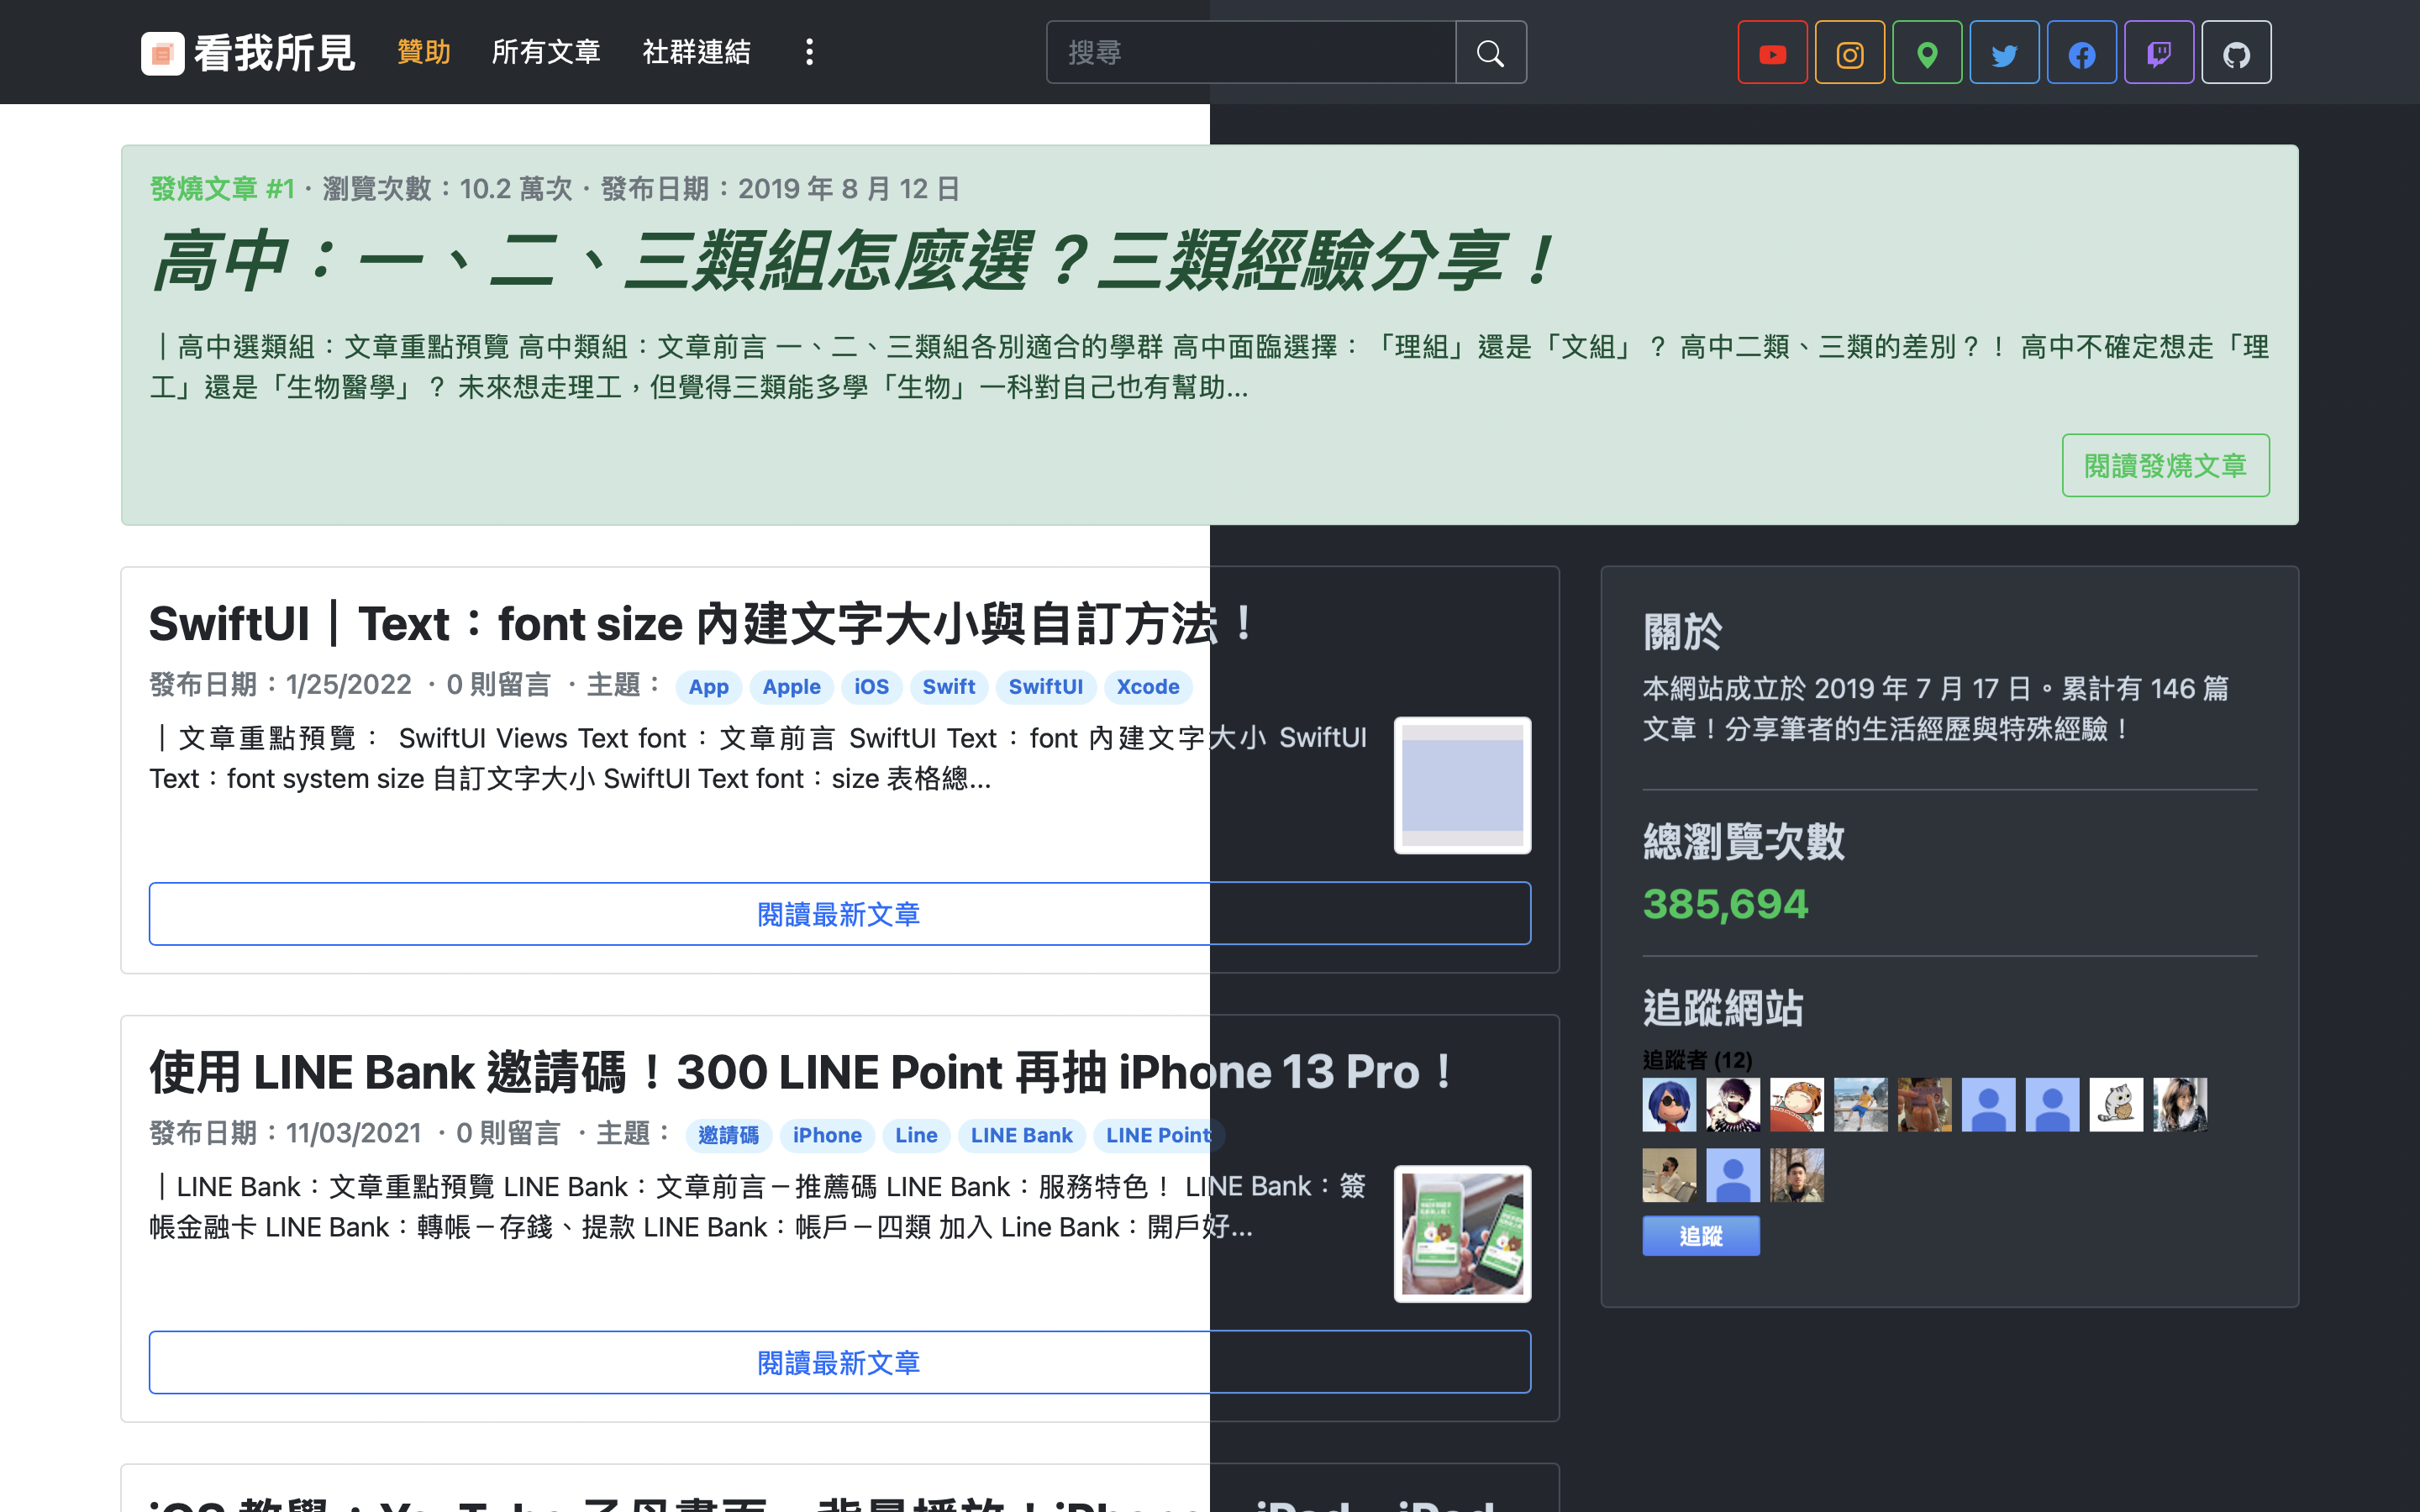Open the Twitch social link icon
The image size is (2420, 1512).
[x=2159, y=53]
